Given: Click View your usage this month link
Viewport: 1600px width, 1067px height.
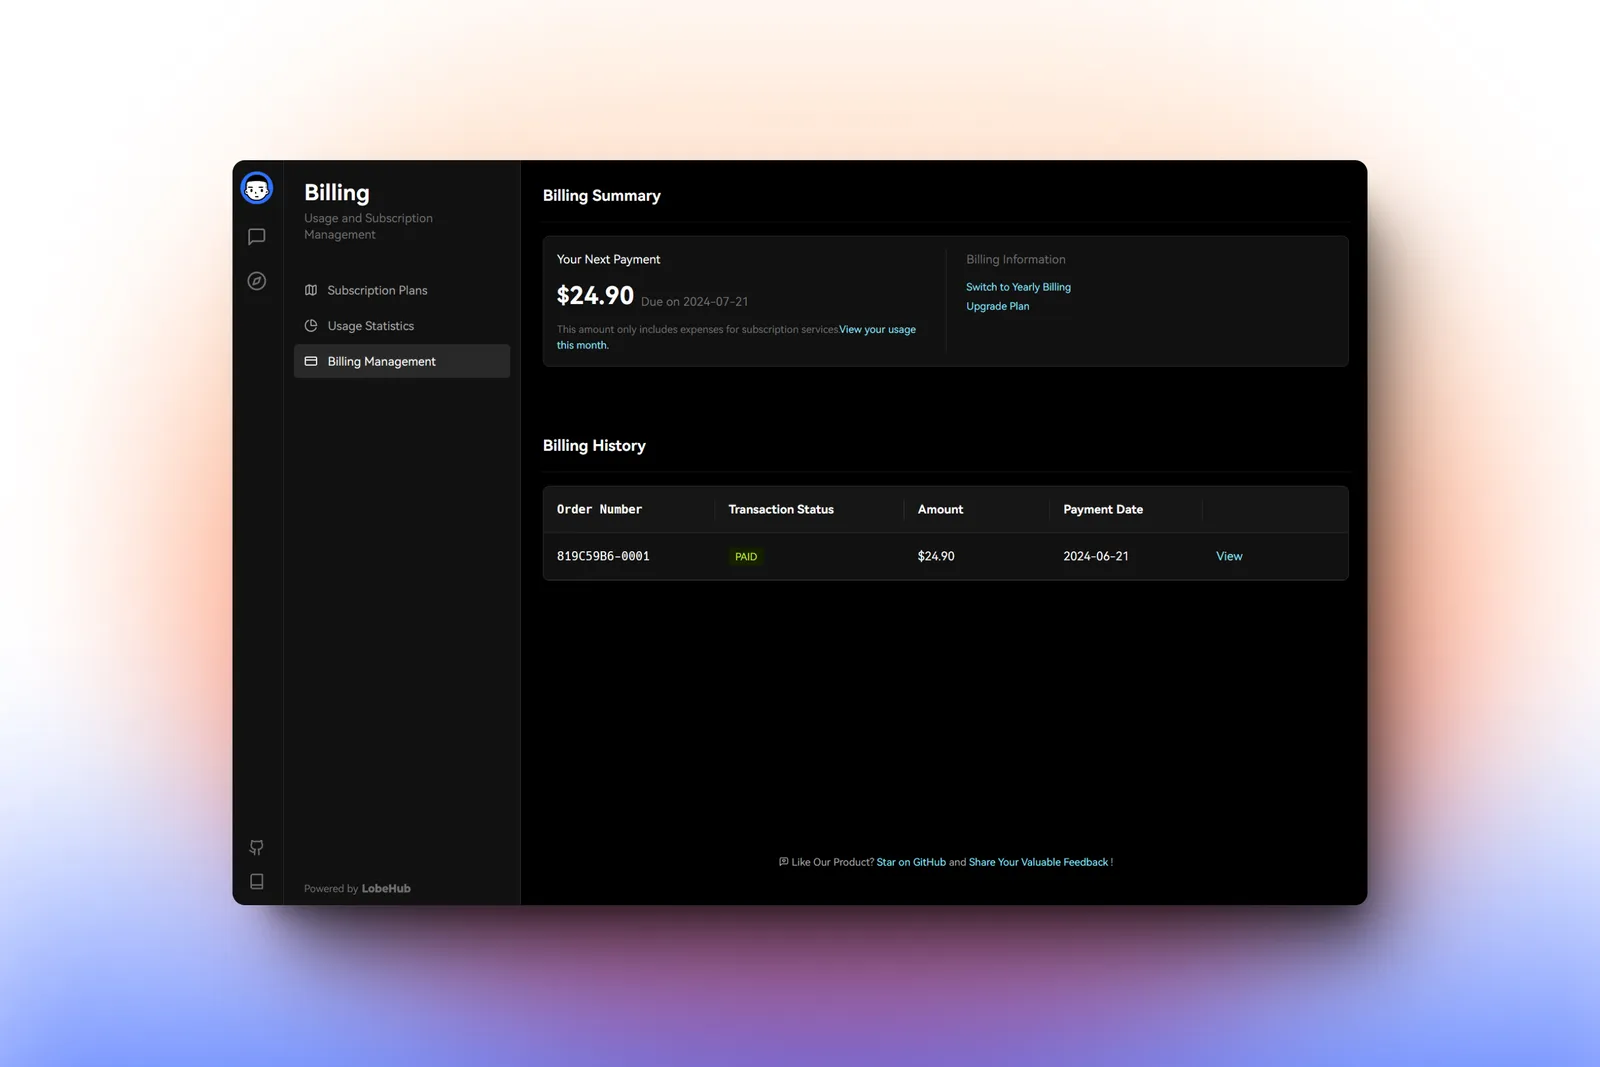Looking at the screenshot, I should click(x=877, y=329).
